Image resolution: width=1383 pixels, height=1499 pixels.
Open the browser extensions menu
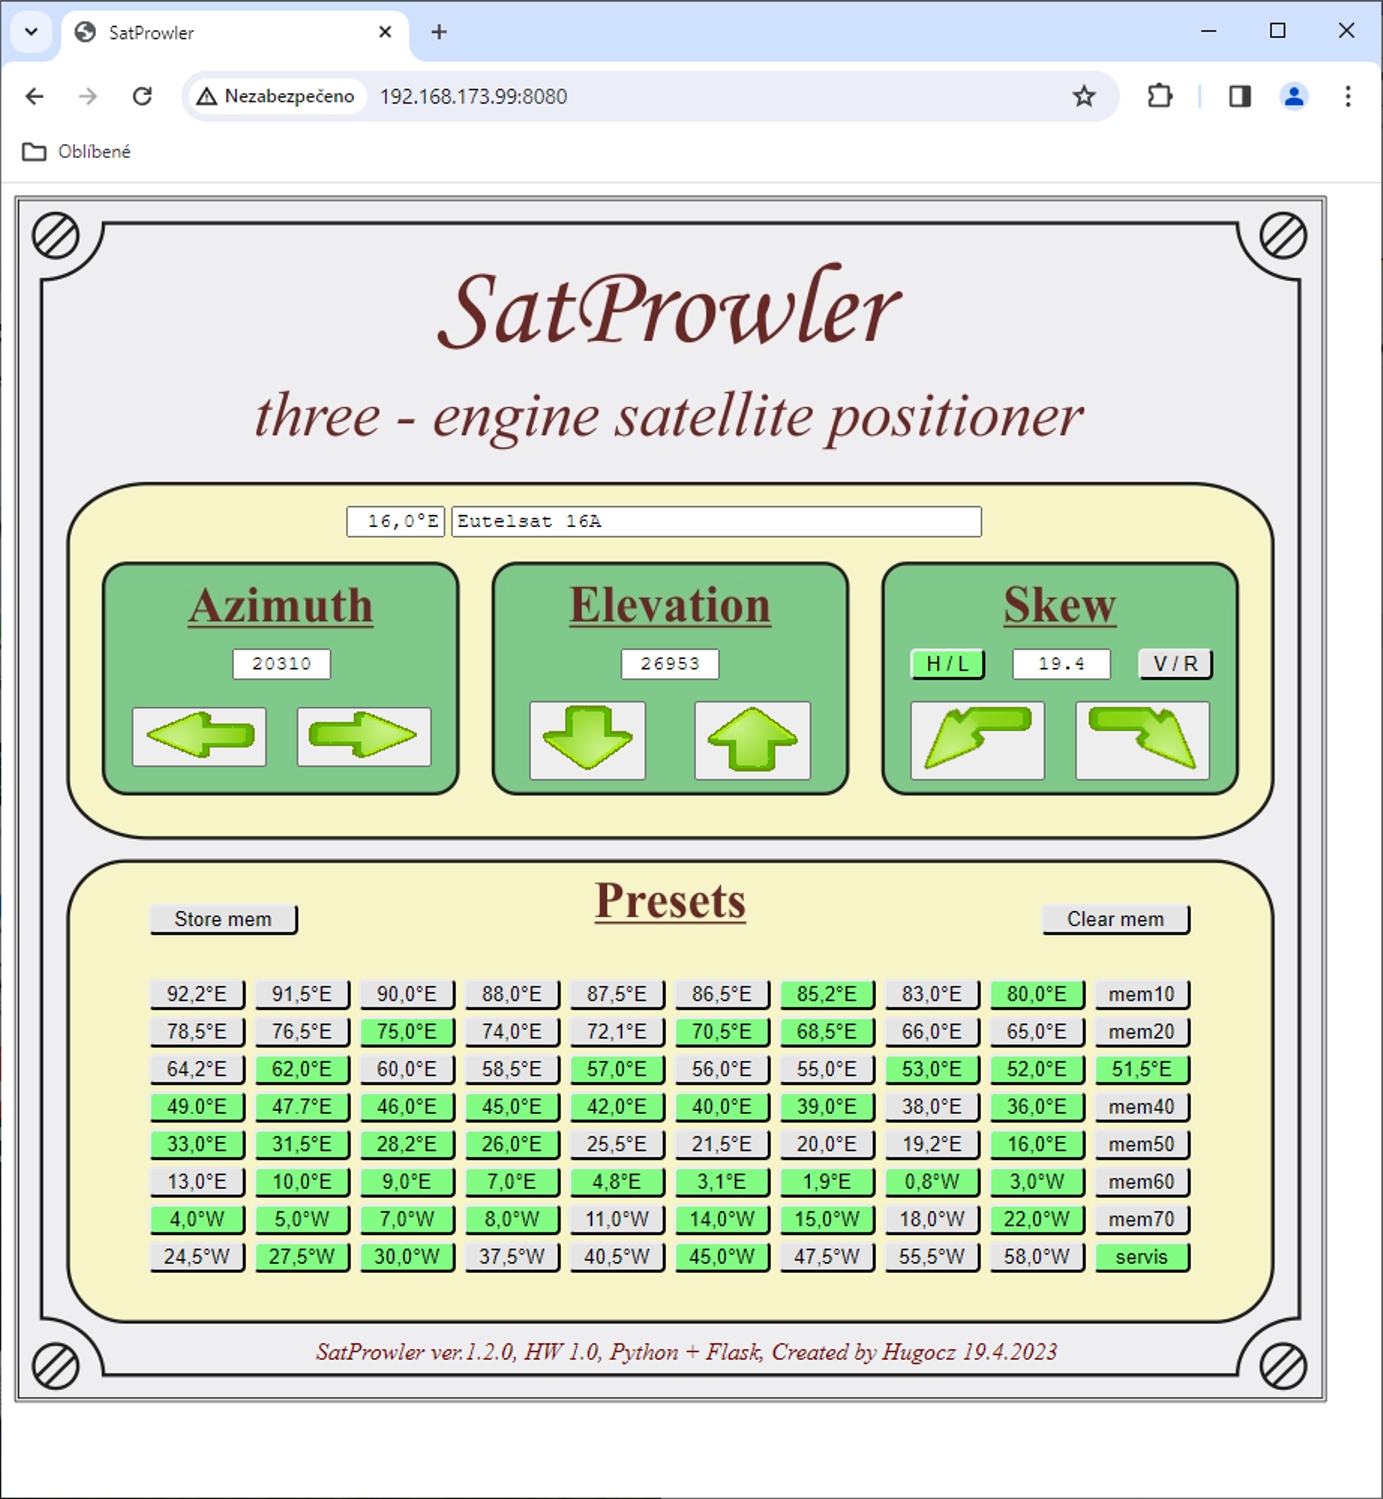tap(1159, 96)
